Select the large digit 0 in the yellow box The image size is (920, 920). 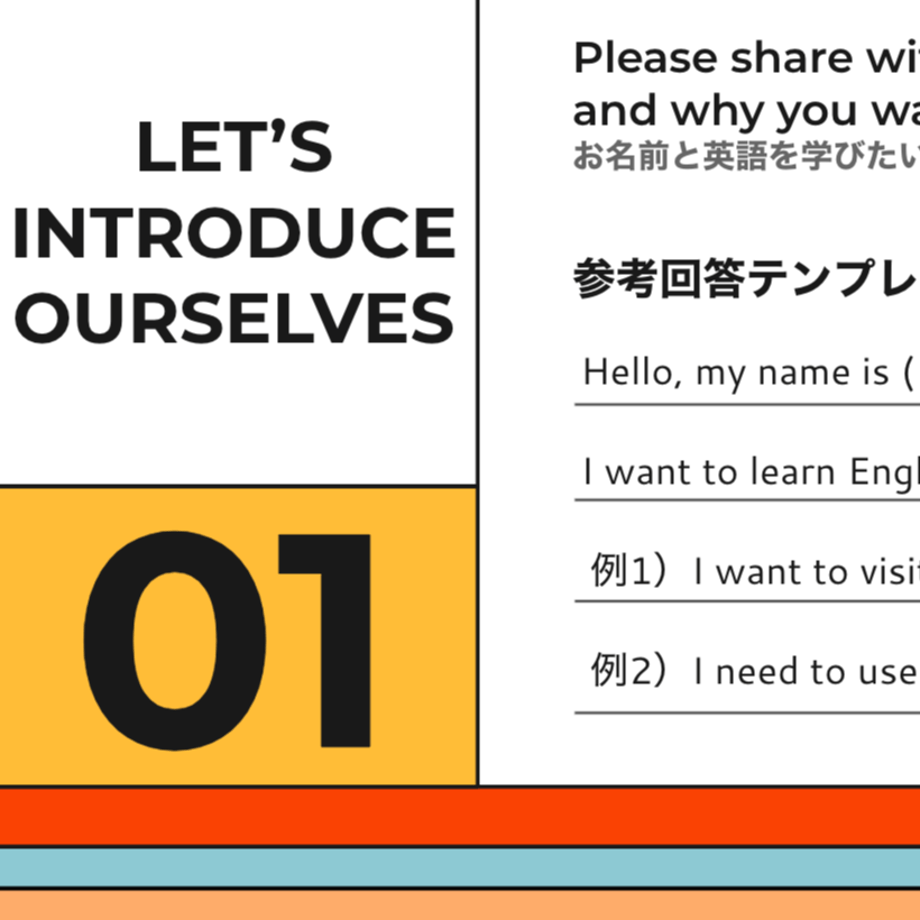tap(174, 641)
